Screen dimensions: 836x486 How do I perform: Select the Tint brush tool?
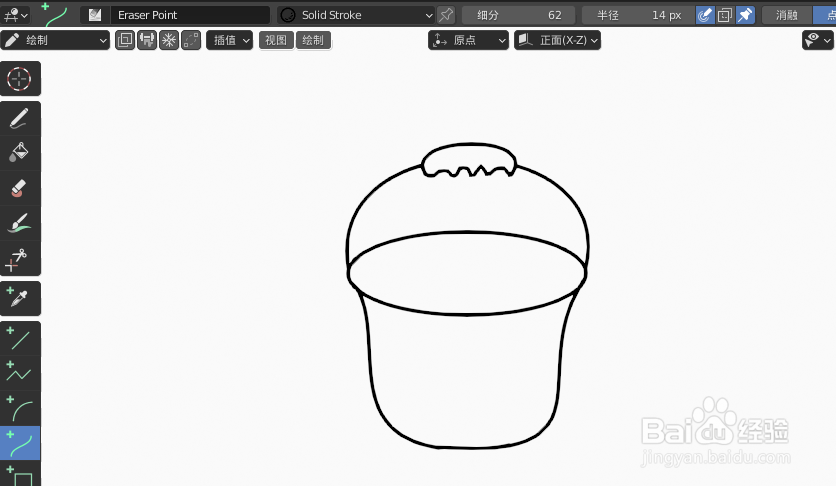(x=20, y=223)
